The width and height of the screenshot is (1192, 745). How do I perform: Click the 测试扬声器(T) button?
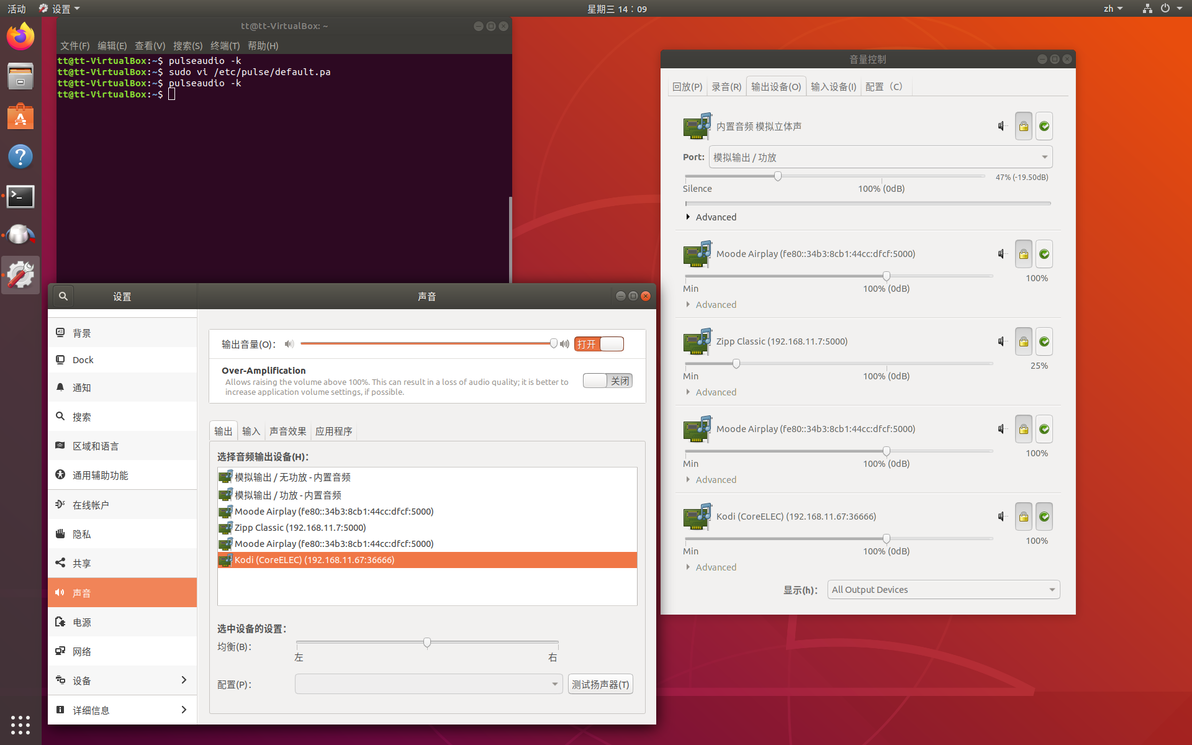click(x=601, y=684)
